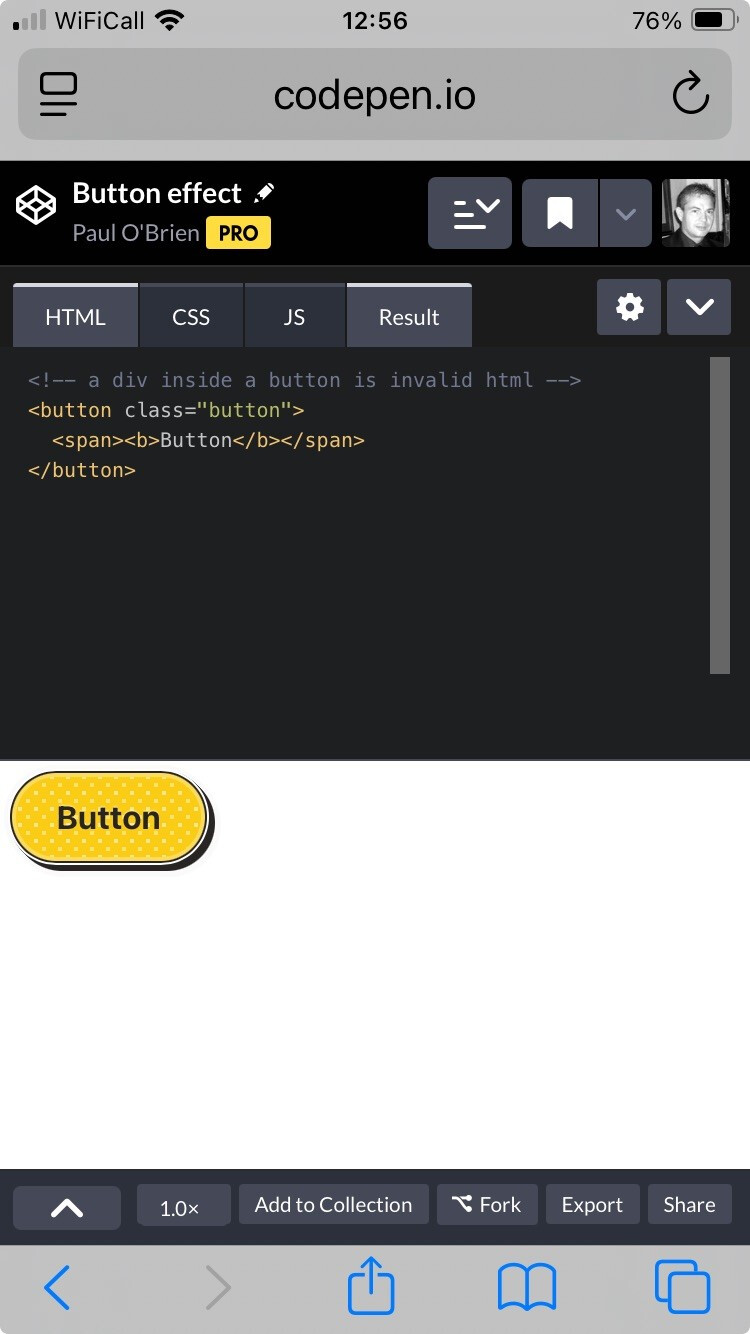
Task: Open the change view layout button
Action: [470, 213]
